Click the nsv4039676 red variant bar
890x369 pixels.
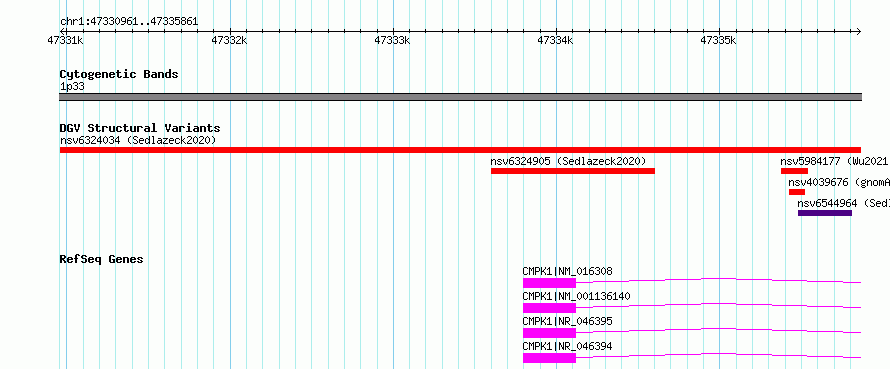[x=797, y=192]
